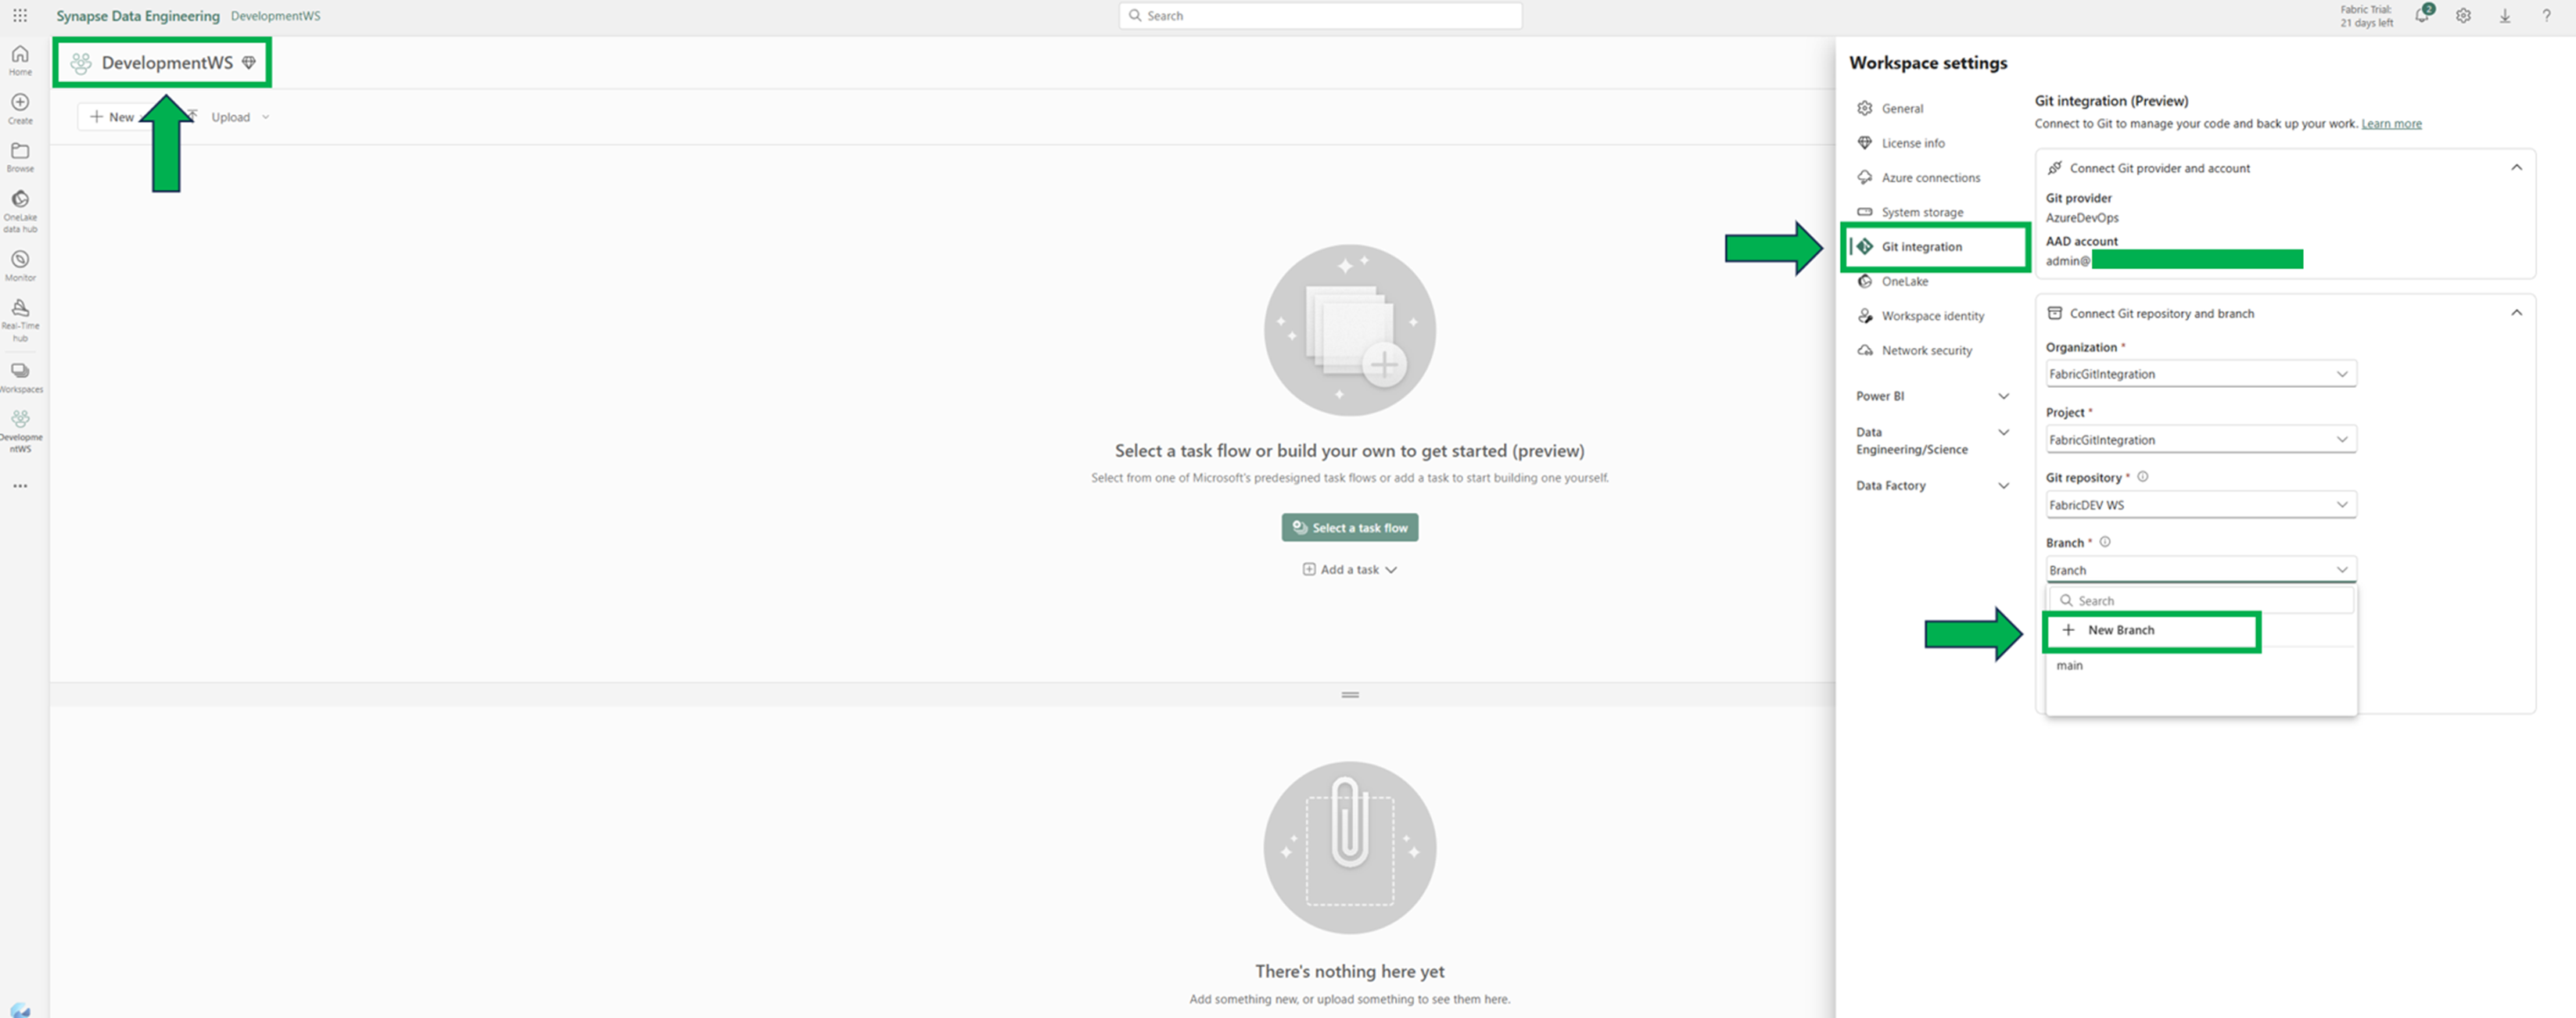
Task: Click the New button
Action: click(112, 117)
